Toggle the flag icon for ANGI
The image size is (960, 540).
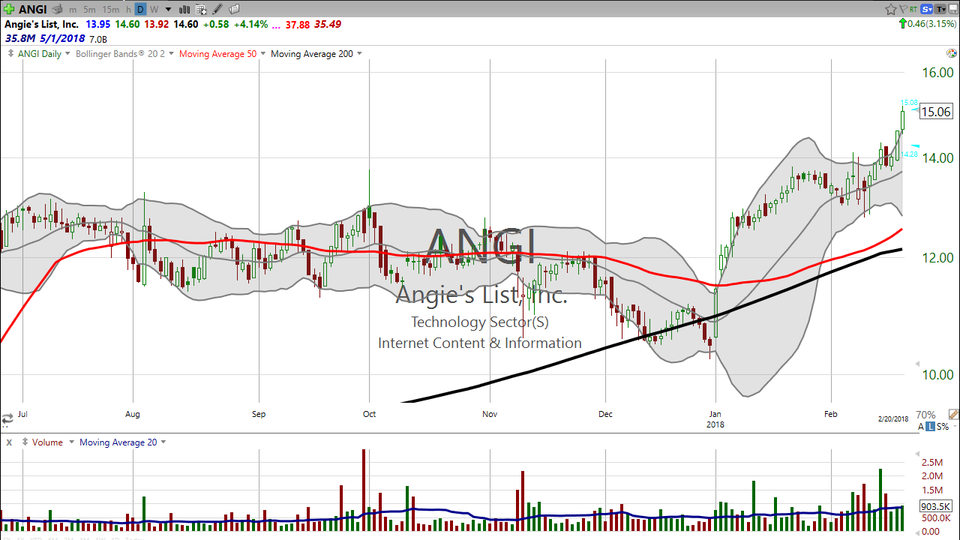903,9
